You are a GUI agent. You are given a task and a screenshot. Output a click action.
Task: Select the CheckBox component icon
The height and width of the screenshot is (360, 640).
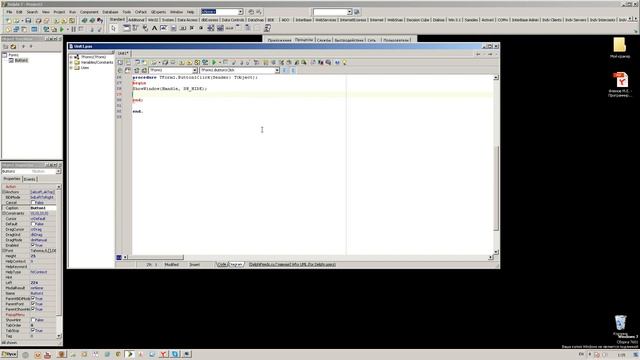[x=192, y=28]
